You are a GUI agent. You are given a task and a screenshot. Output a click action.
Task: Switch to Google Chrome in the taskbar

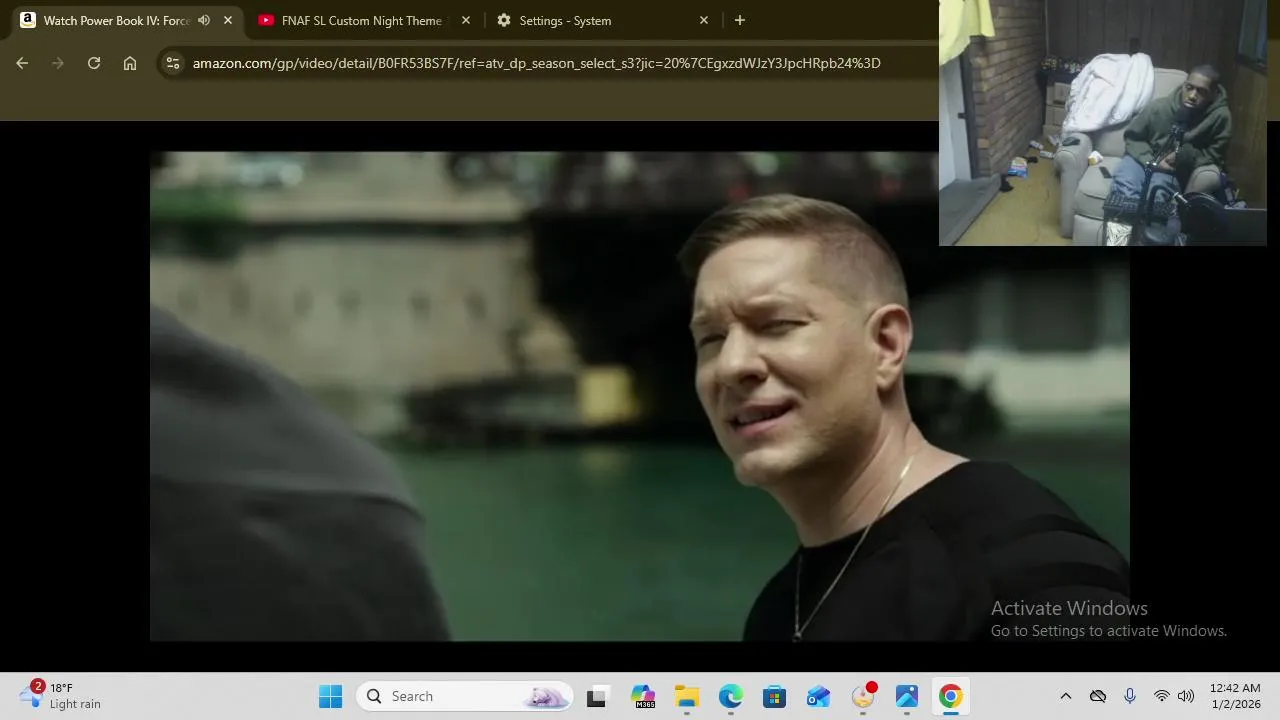coord(951,696)
